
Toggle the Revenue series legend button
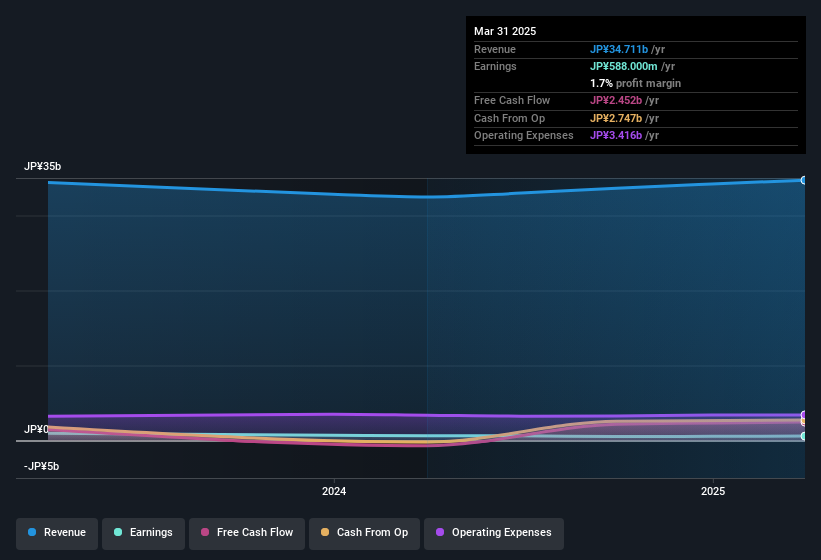click(57, 533)
